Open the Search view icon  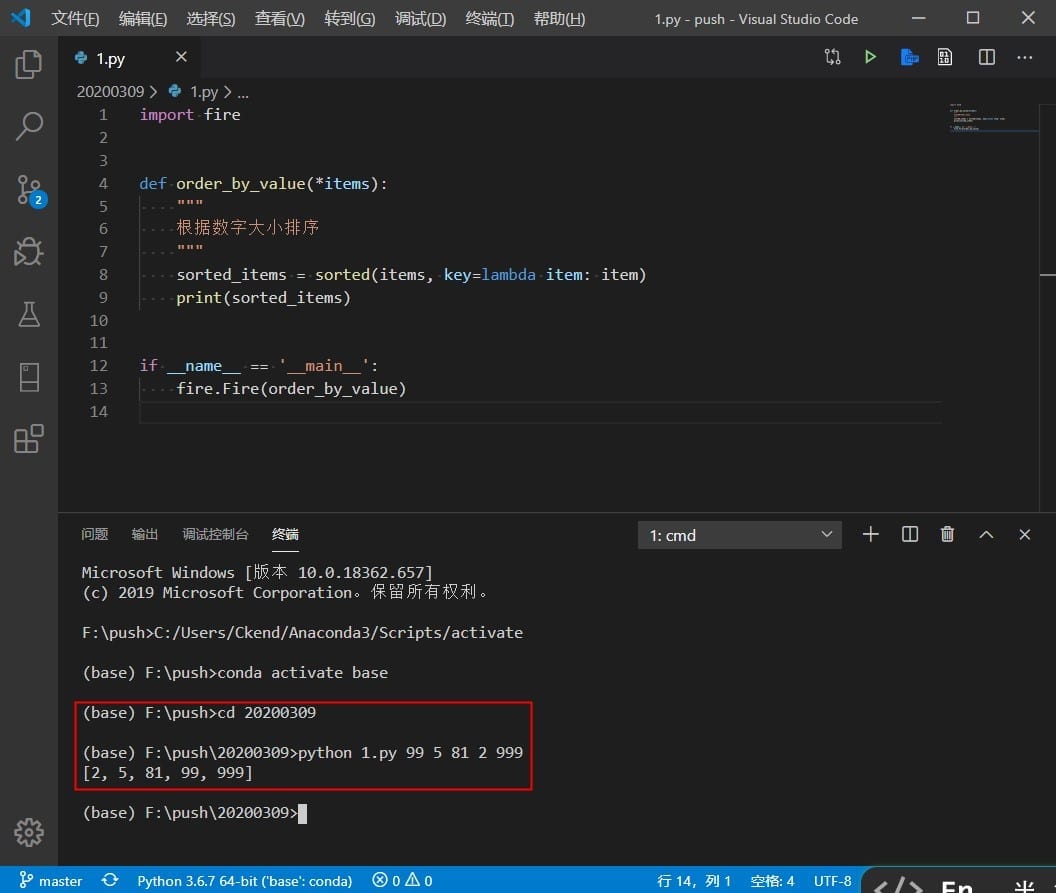pos(28,127)
